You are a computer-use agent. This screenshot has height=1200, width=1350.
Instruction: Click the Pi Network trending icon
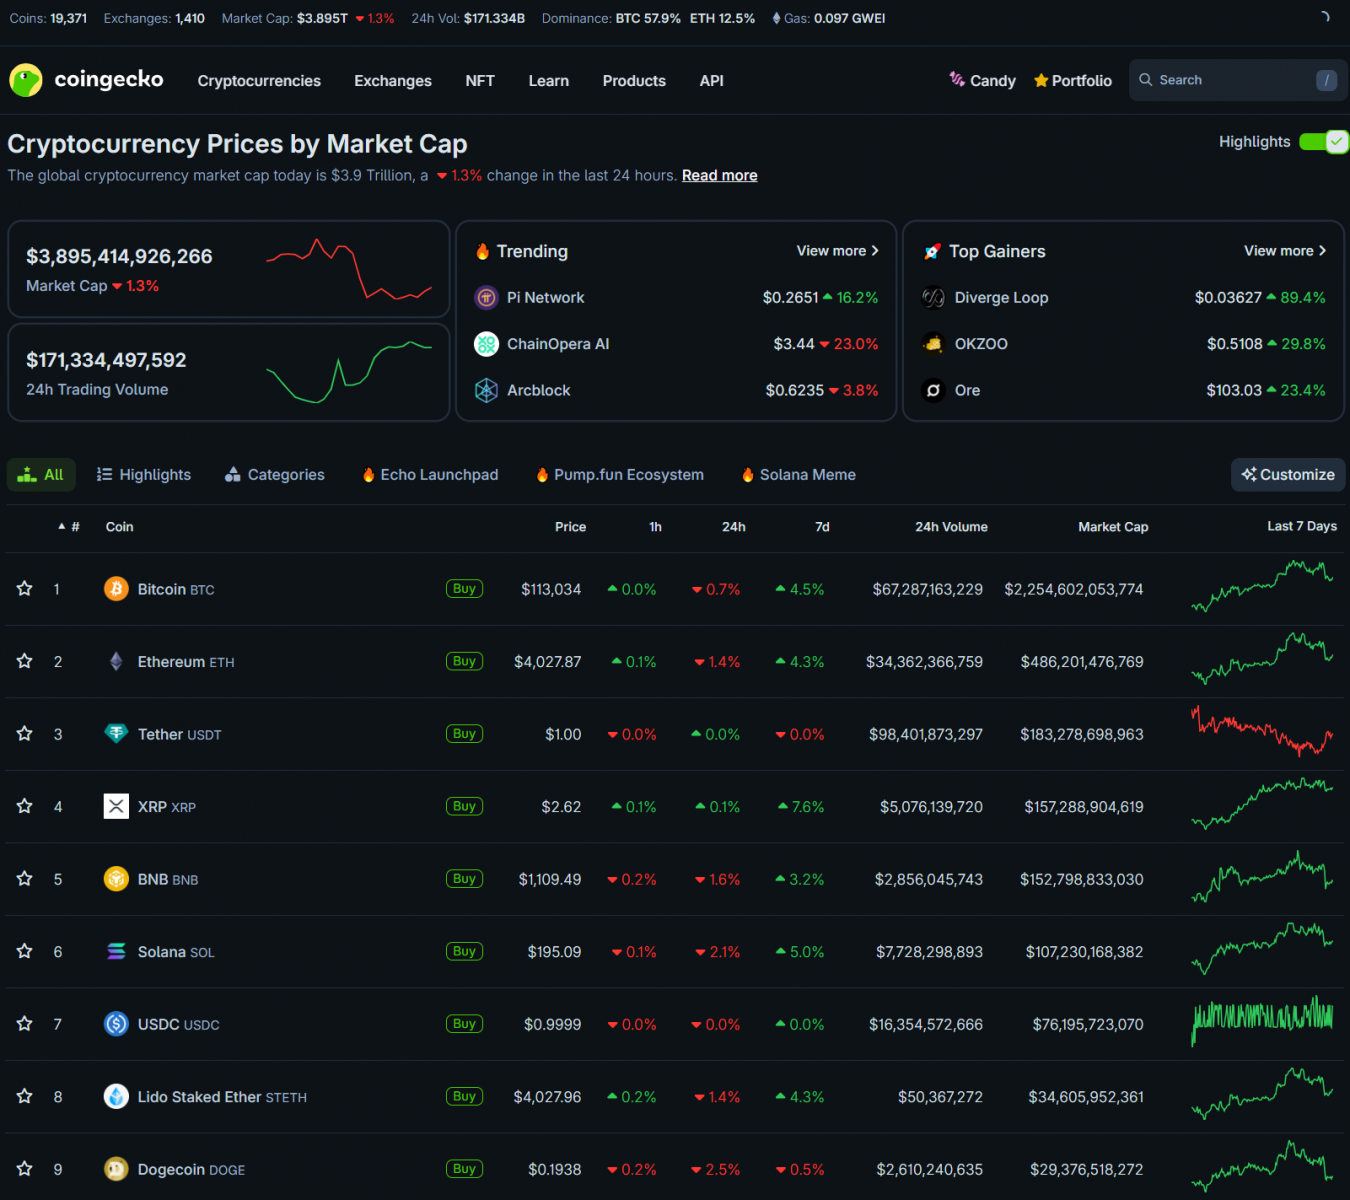[x=486, y=297]
